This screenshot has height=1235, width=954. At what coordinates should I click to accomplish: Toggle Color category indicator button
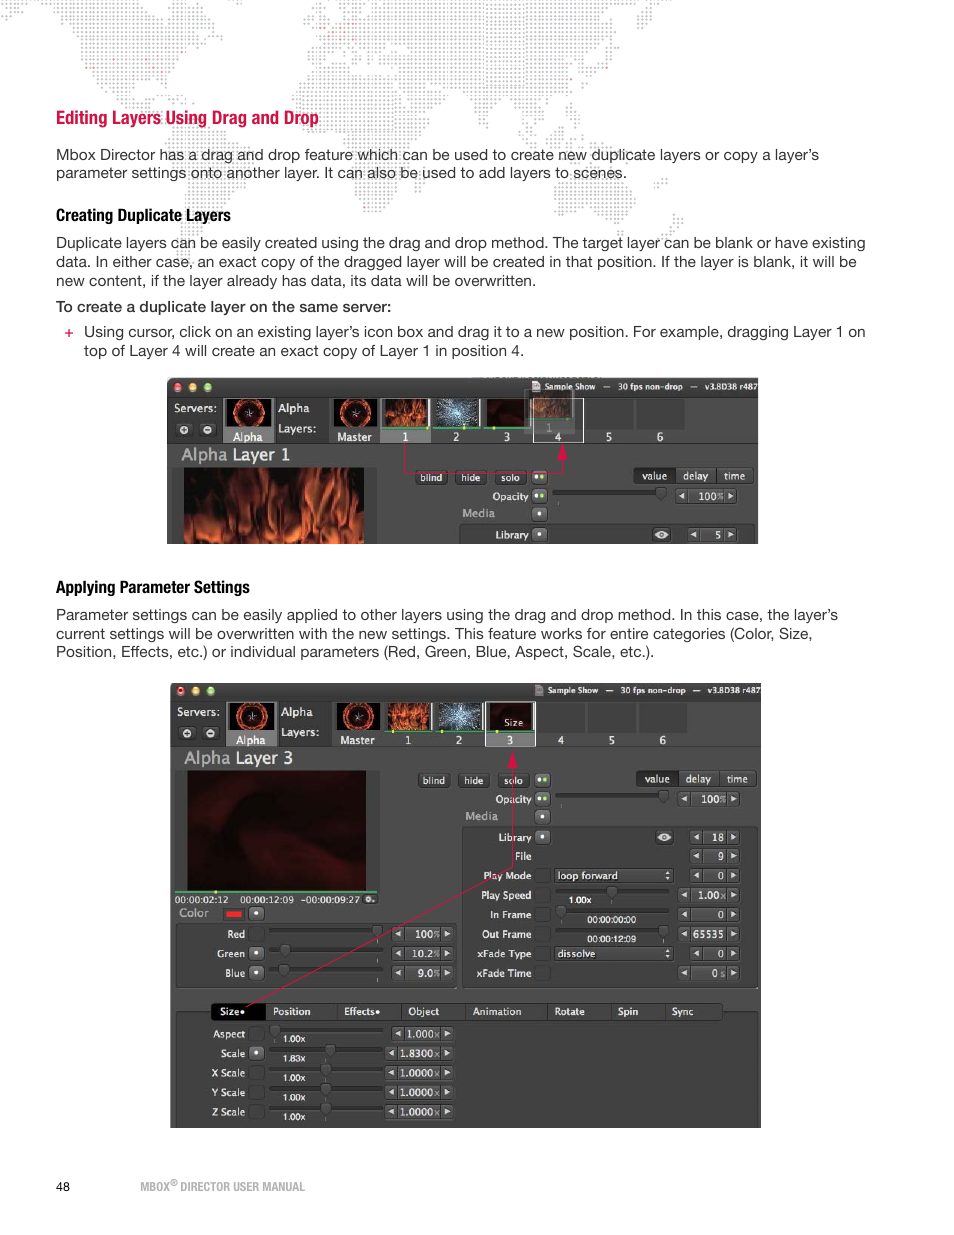click(257, 913)
